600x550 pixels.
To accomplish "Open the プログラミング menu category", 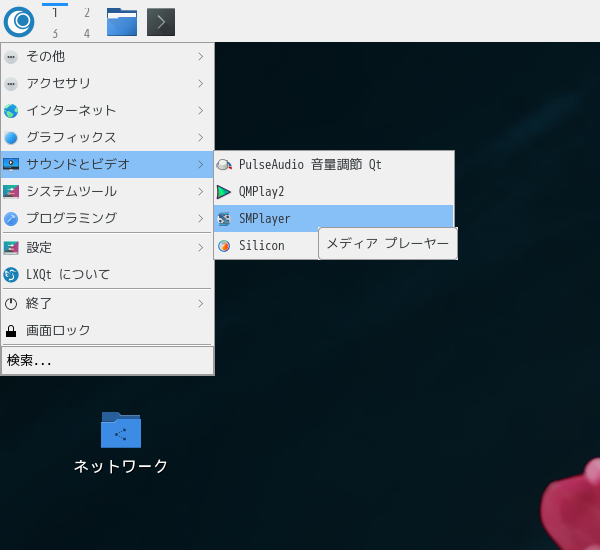I will (x=107, y=218).
